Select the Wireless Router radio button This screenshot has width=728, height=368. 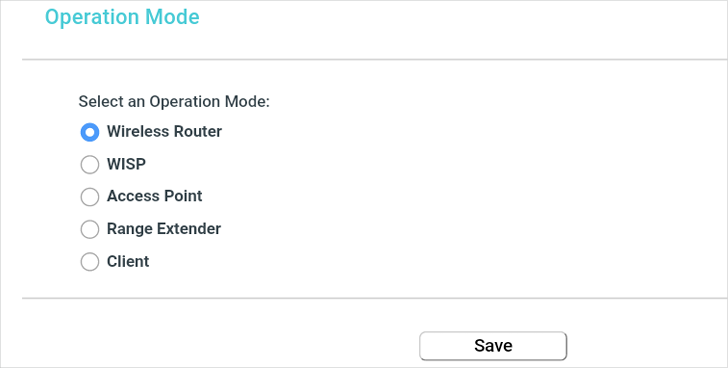click(x=90, y=132)
